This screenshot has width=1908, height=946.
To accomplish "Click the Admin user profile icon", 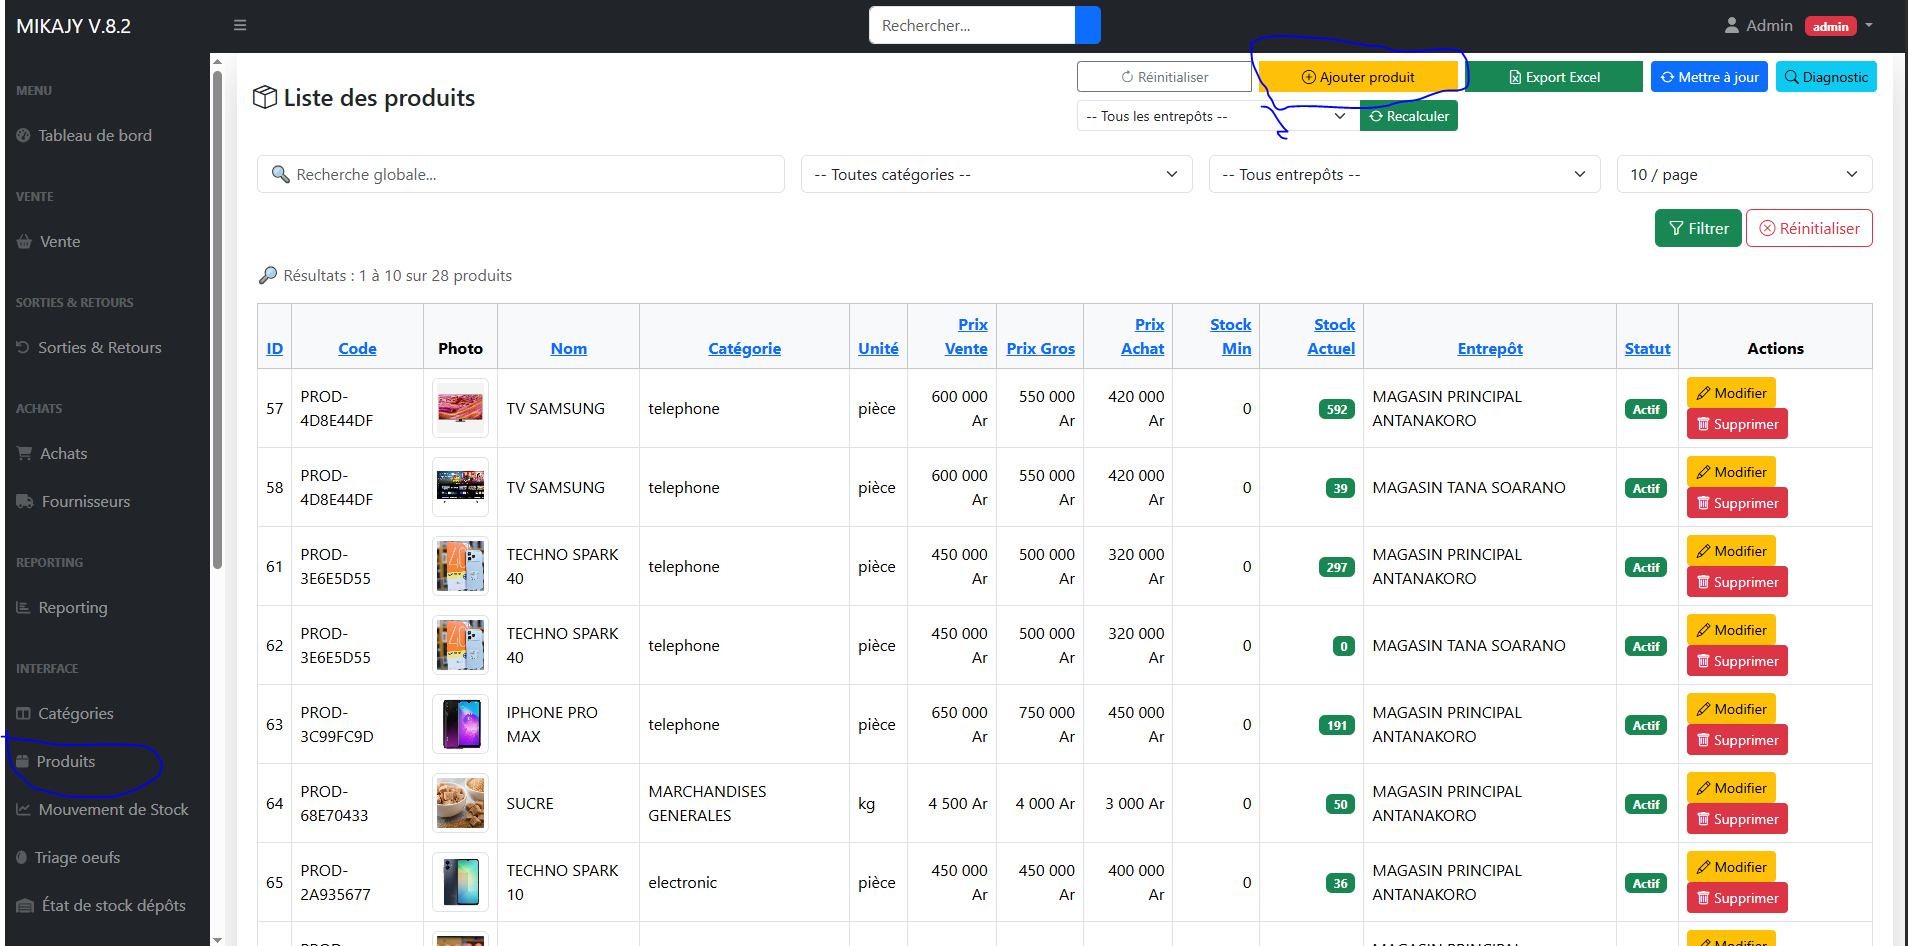I will [x=1732, y=26].
